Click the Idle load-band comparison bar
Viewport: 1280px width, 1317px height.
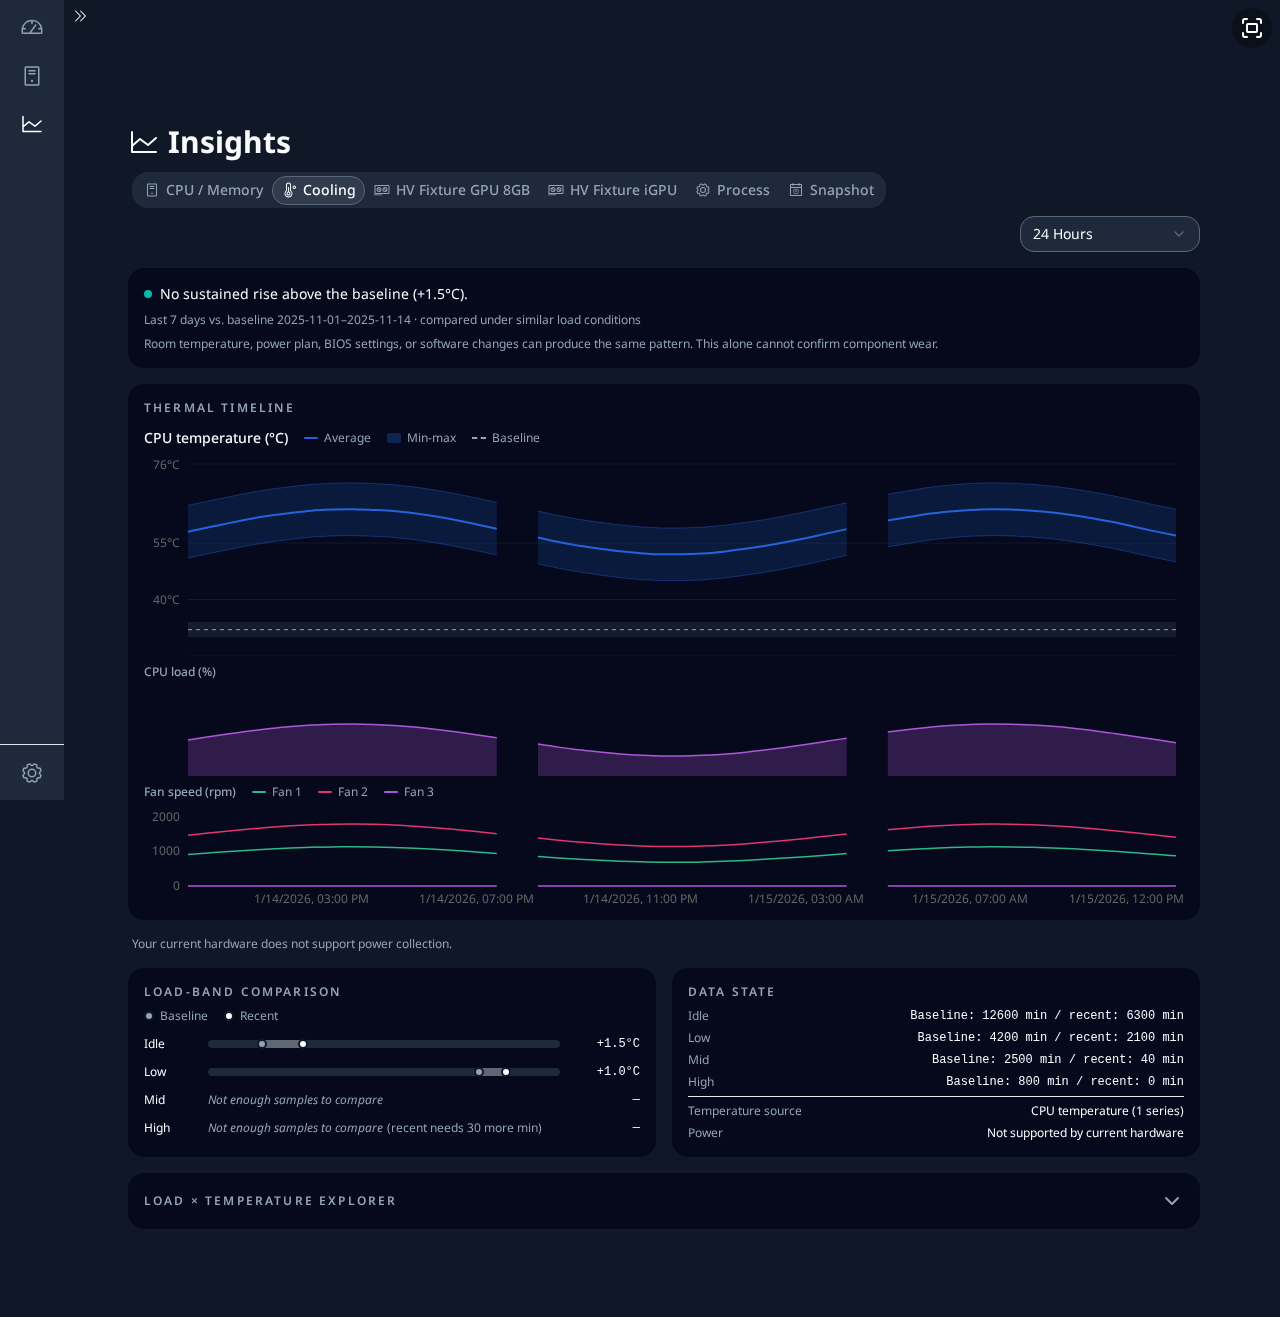click(384, 1044)
